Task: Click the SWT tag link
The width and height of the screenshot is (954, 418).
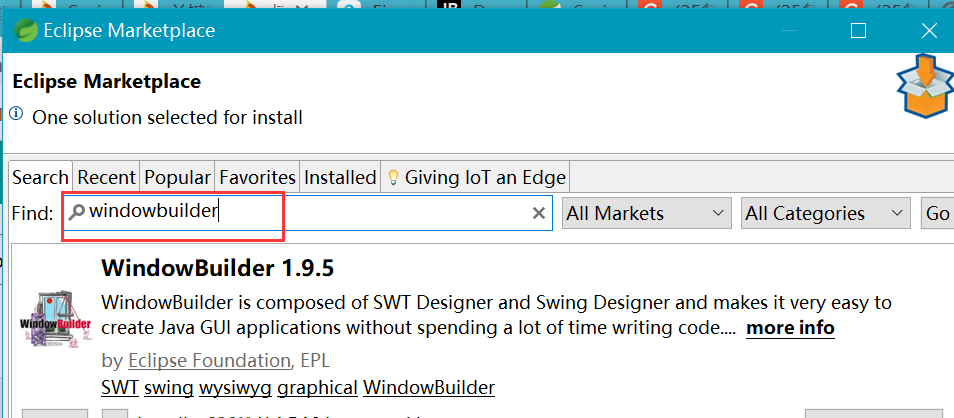Action: click(x=120, y=388)
